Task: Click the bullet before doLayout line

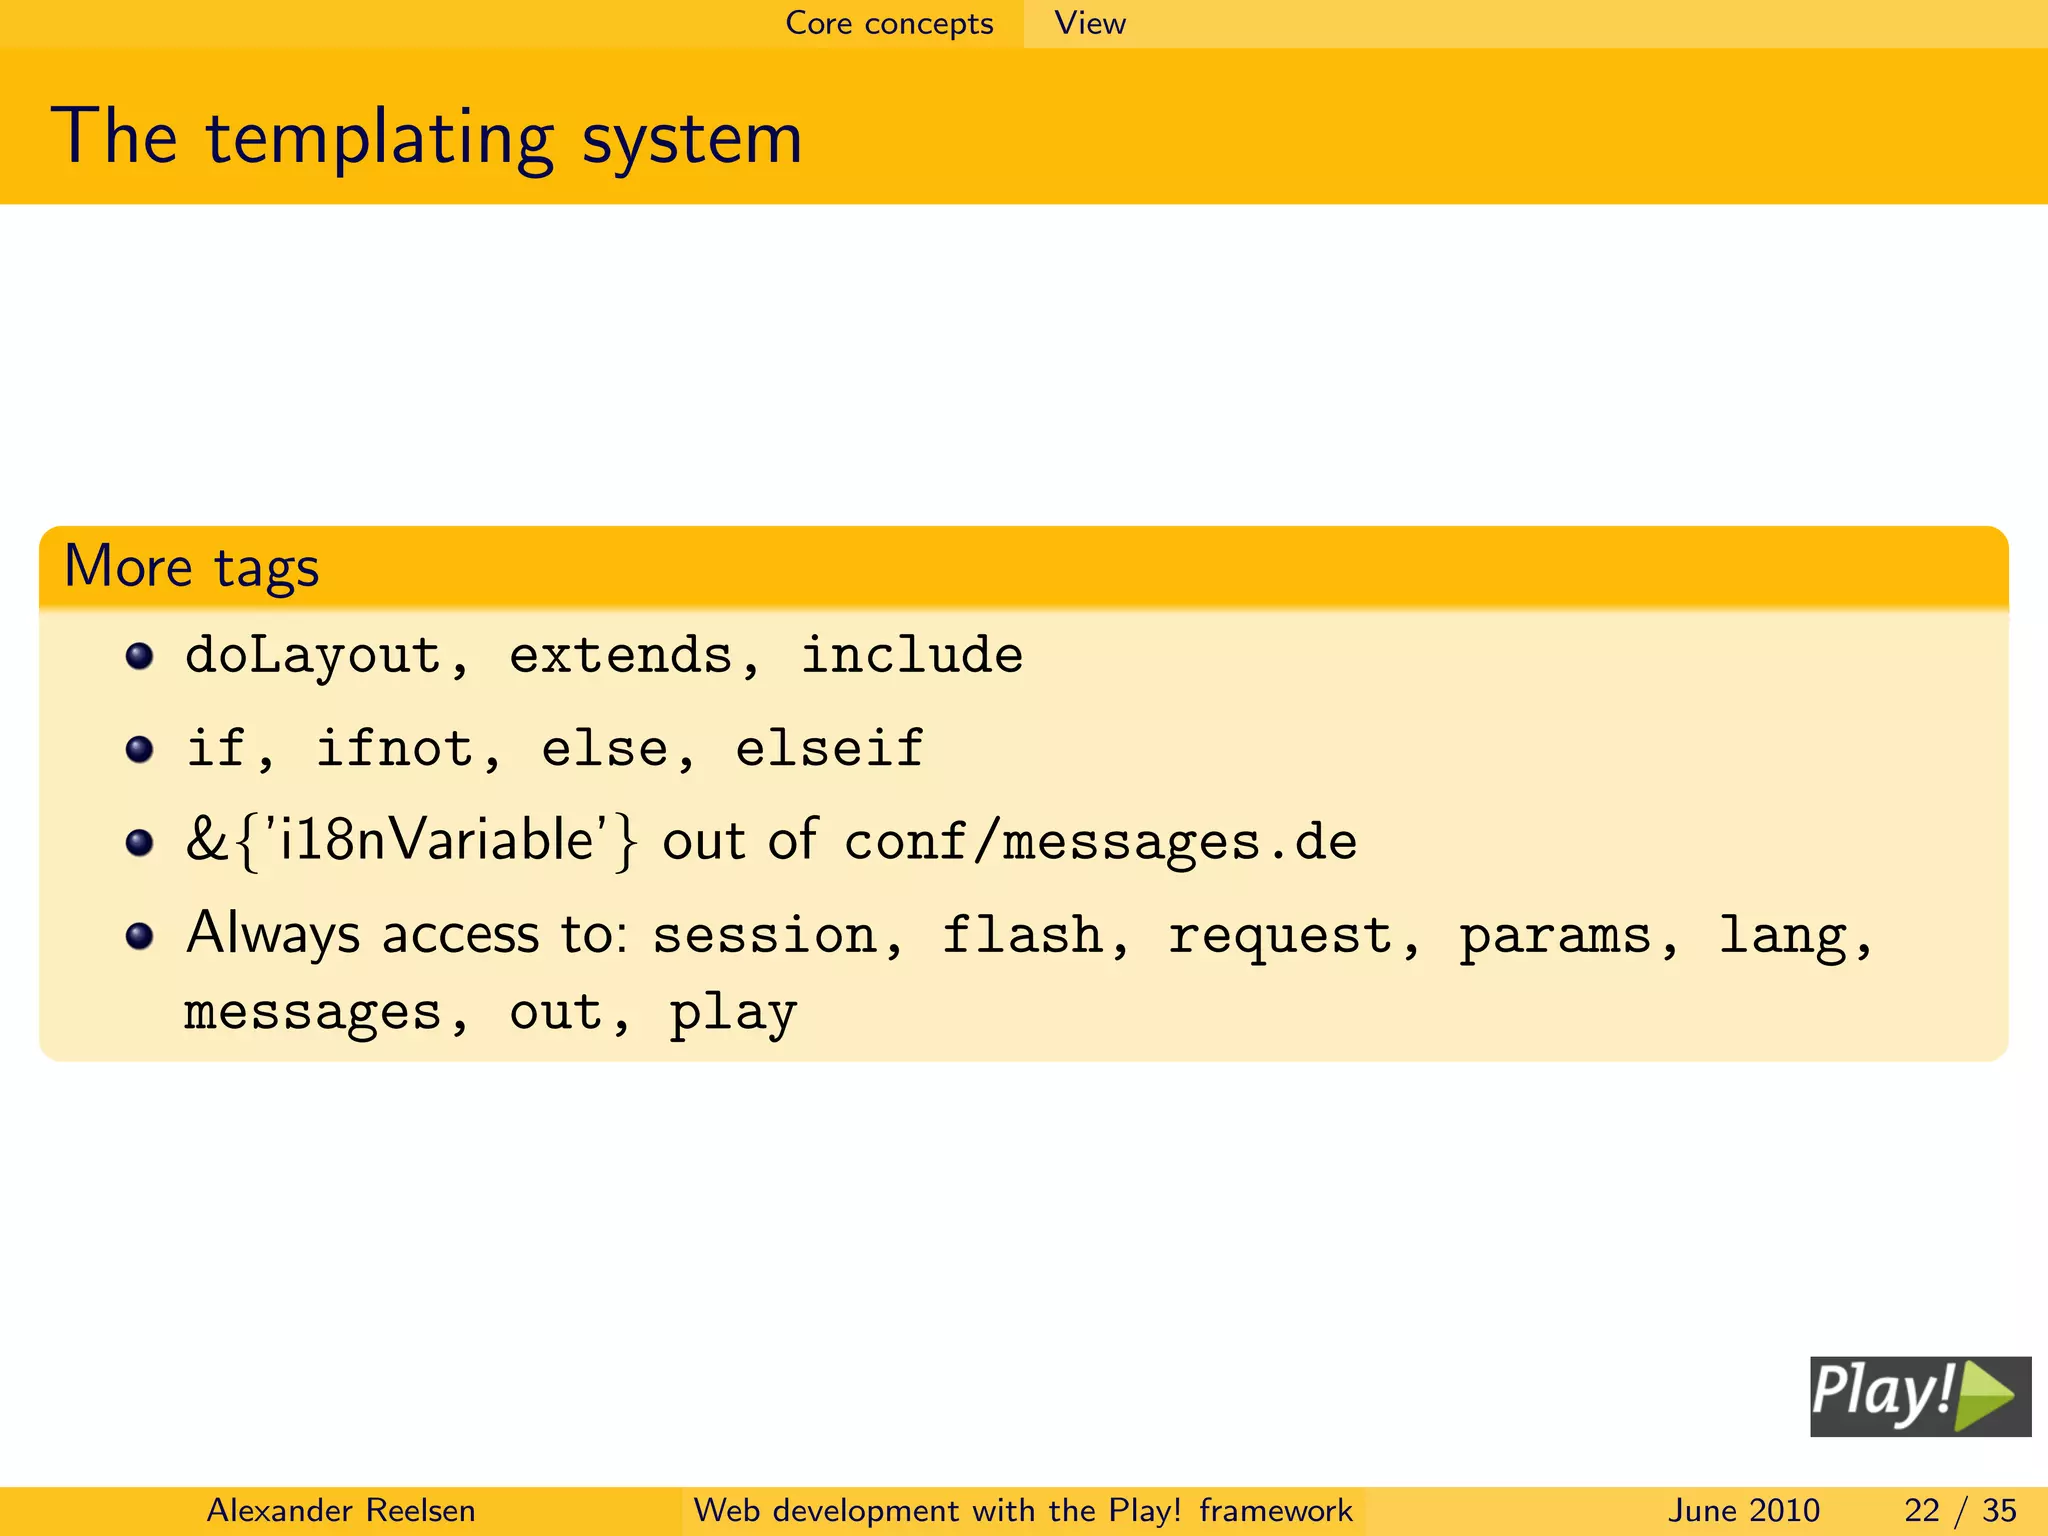Action: (x=139, y=657)
